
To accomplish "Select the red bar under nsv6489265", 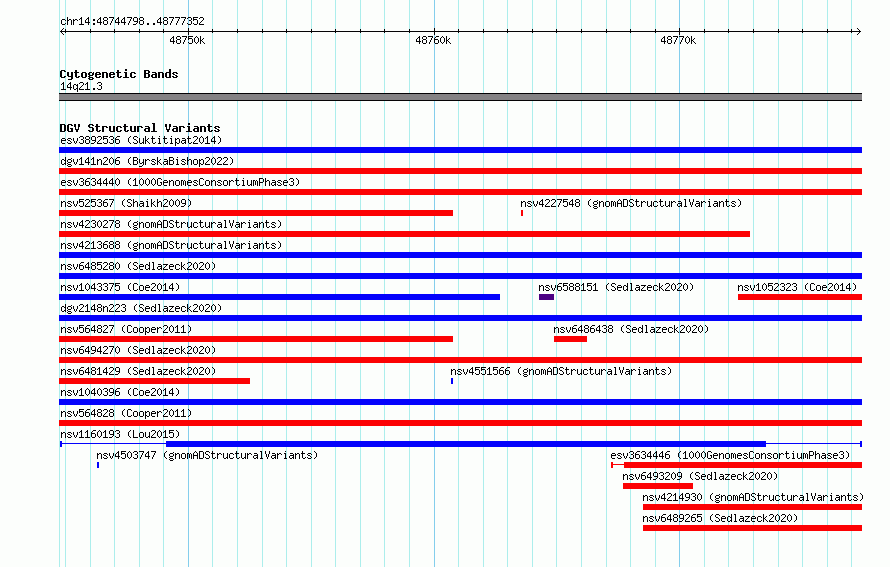I will [752, 528].
